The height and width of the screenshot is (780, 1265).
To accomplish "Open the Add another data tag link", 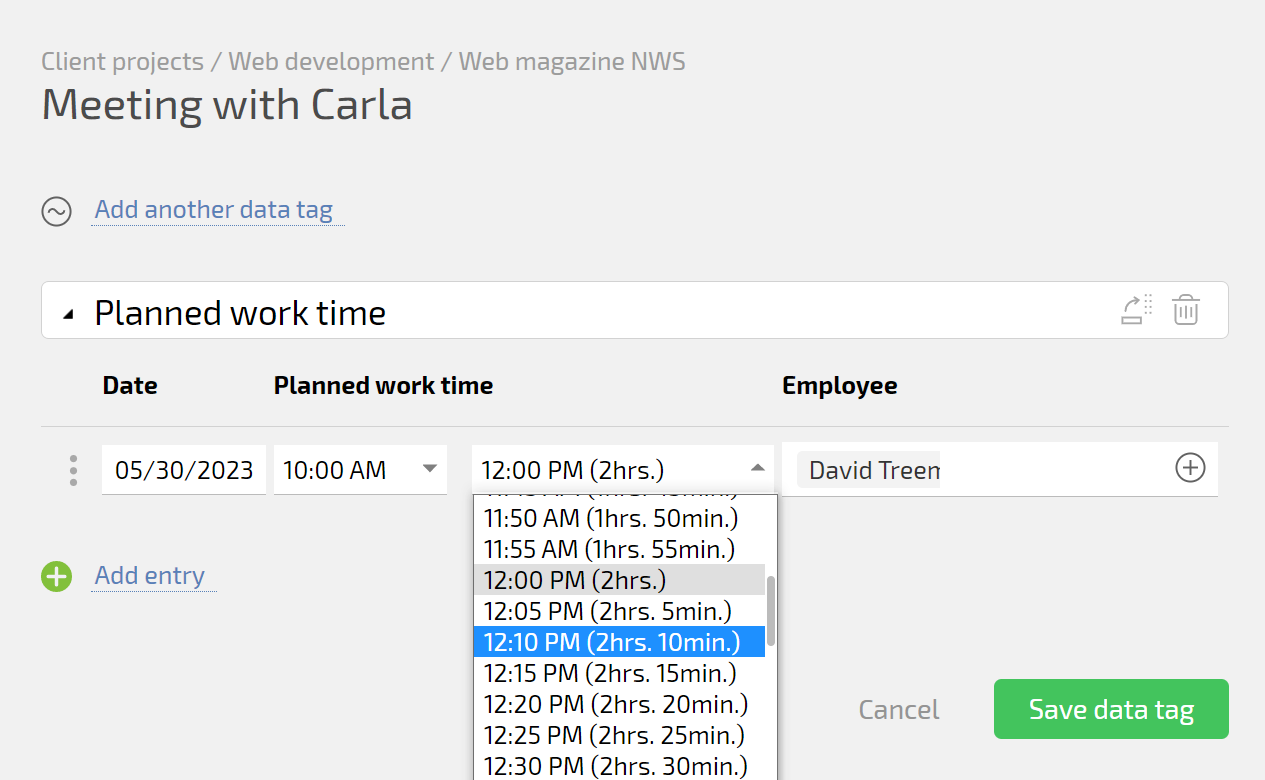I will (x=213, y=210).
